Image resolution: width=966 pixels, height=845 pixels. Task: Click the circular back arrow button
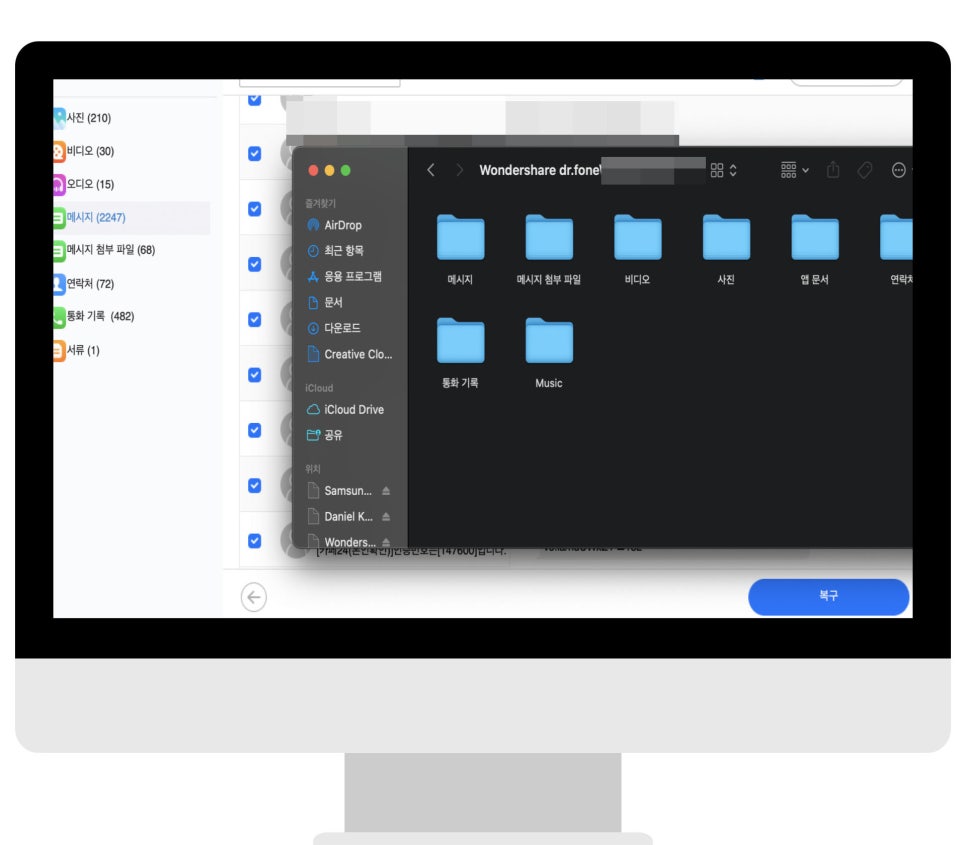[x=254, y=597]
